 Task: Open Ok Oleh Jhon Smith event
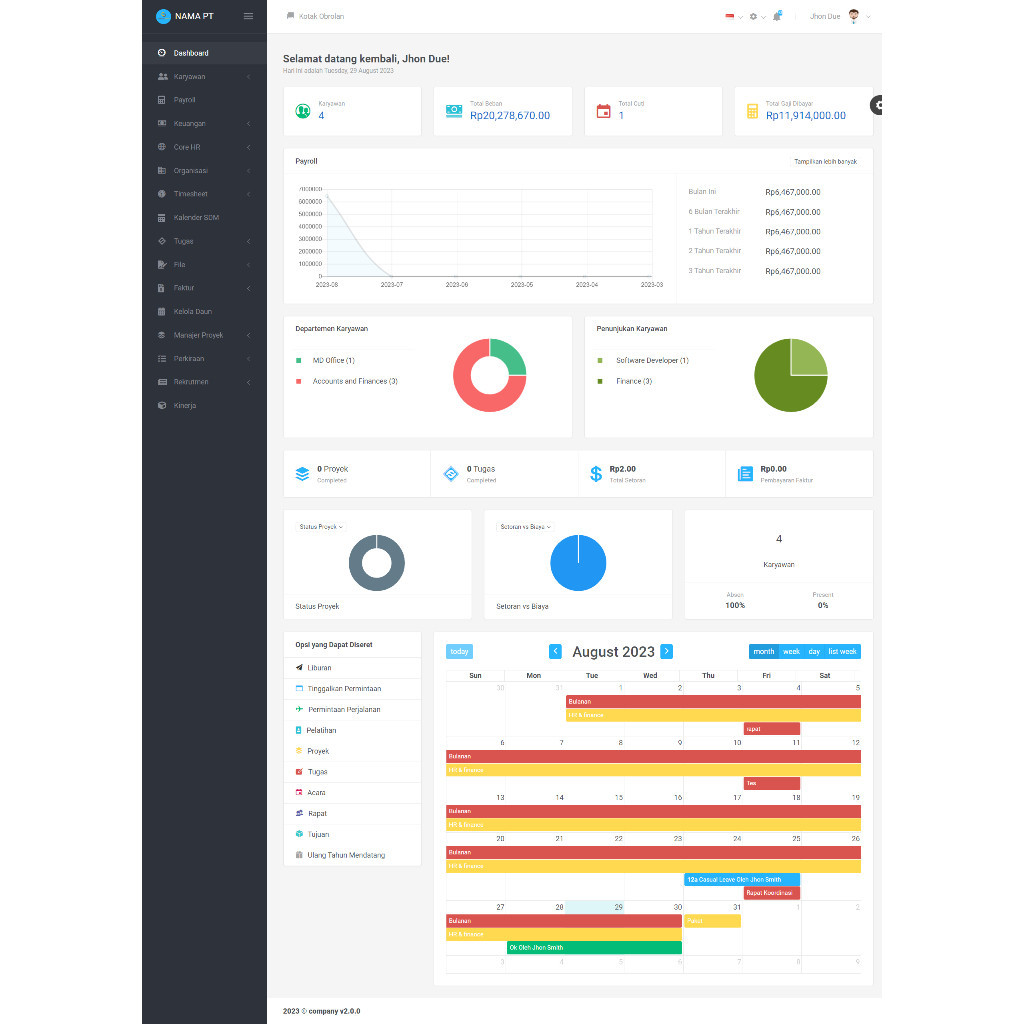[x=594, y=948]
